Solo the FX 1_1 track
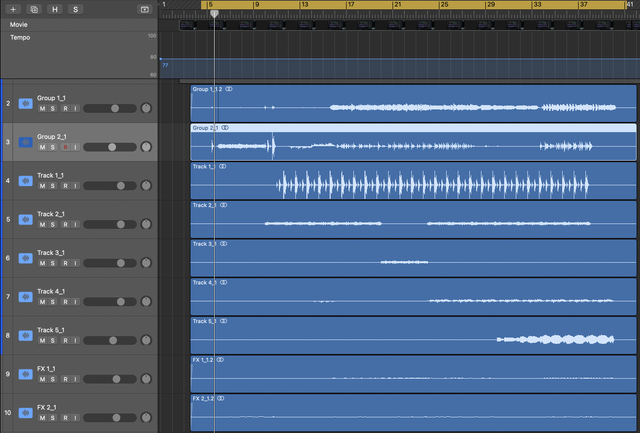 [53, 380]
